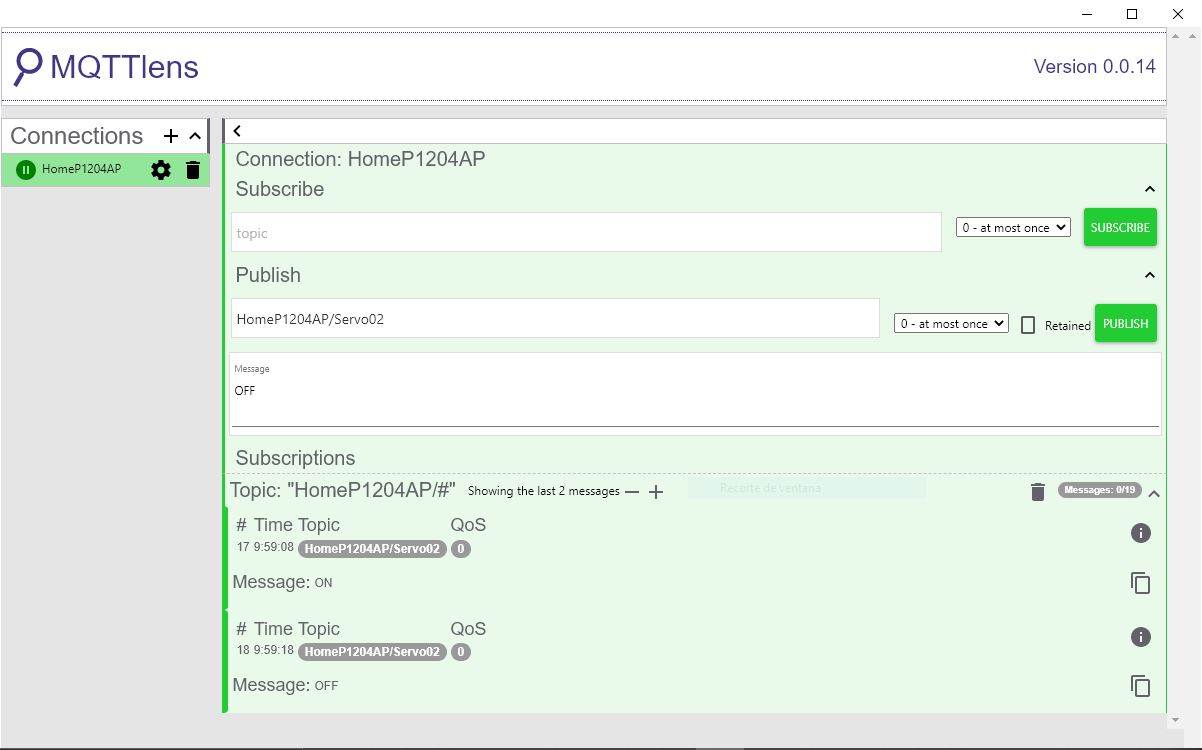Close the MQTTlens window
The image size is (1202, 750).
click(x=1178, y=14)
